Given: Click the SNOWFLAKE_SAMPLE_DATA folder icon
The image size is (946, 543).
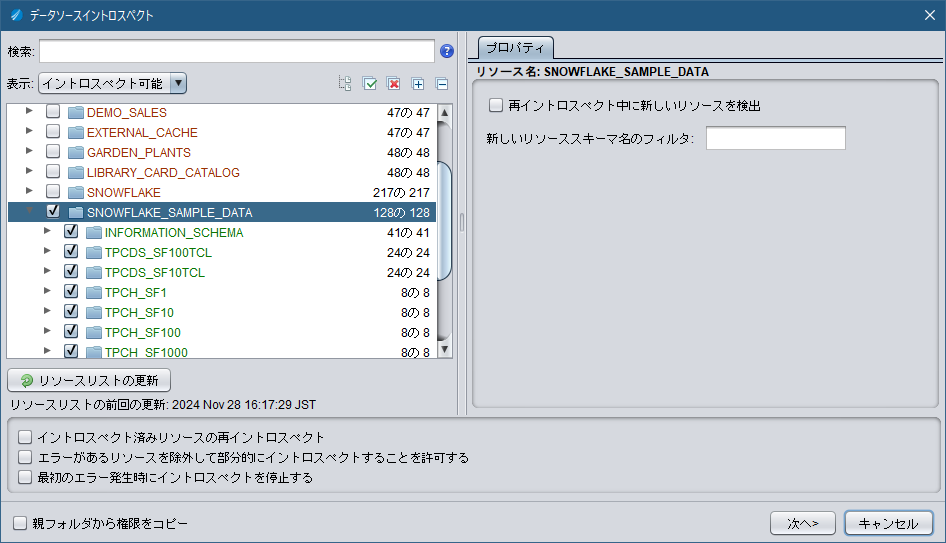Looking at the screenshot, I should (76, 212).
